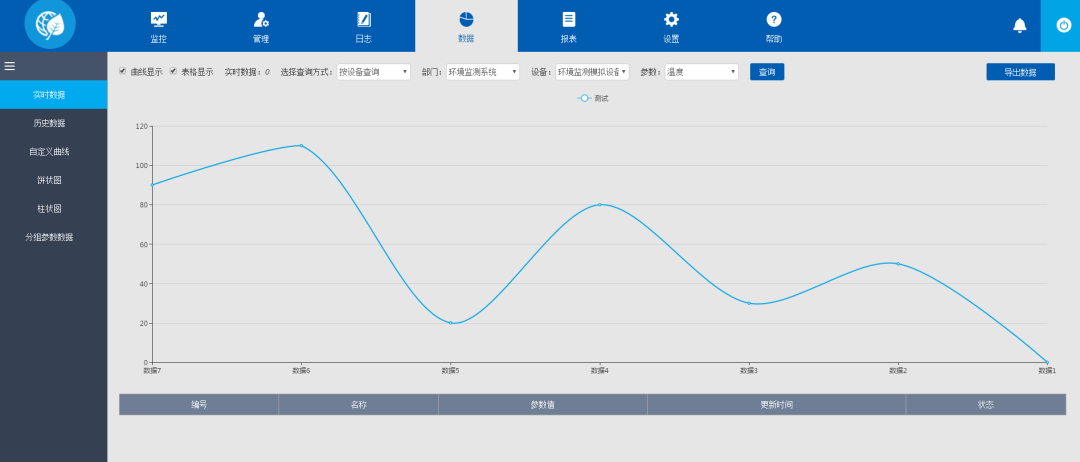1080x462 pixels.
Task: Click the 导出数据 export button
Action: pos(1020,72)
